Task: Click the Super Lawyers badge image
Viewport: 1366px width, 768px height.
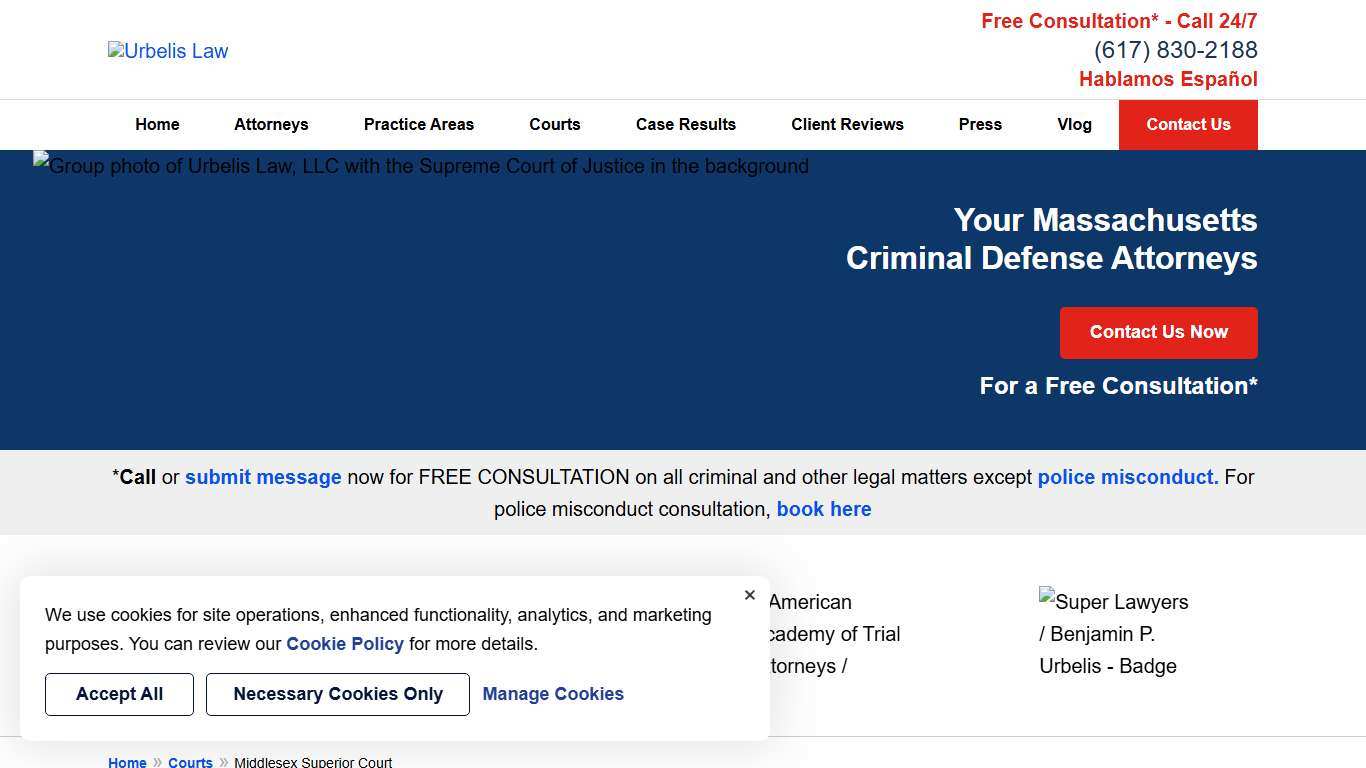Action: (x=1113, y=633)
